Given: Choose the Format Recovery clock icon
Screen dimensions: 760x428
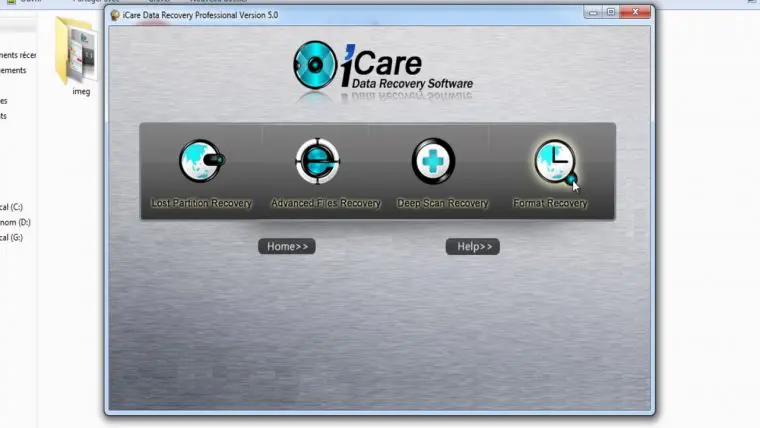Looking at the screenshot, I should click(555, 162).
